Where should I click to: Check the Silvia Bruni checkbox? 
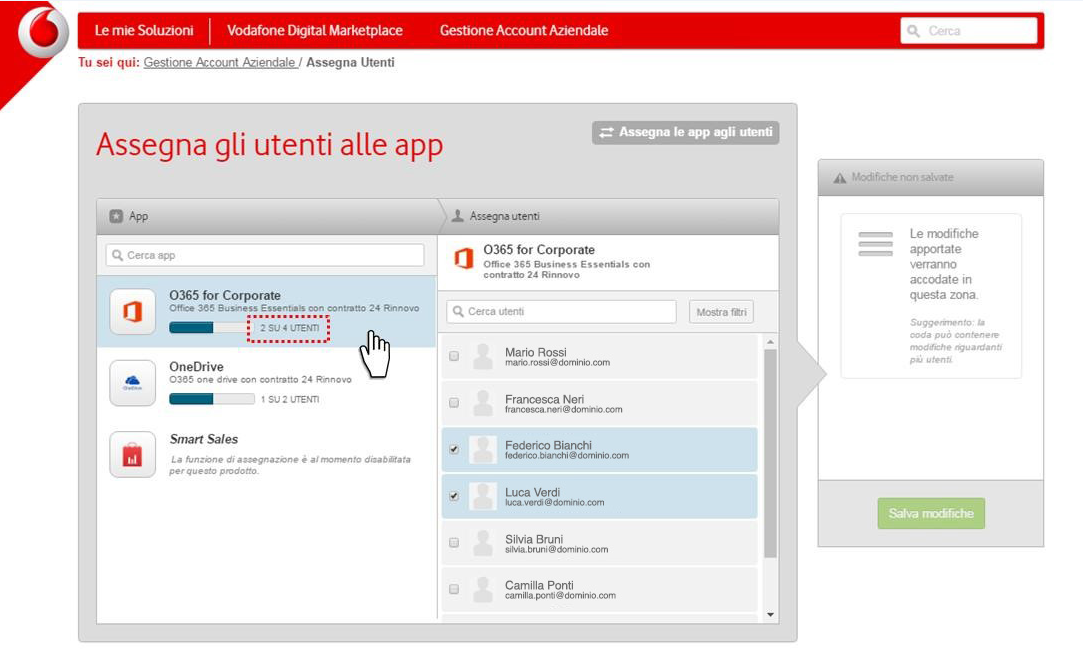454,543
